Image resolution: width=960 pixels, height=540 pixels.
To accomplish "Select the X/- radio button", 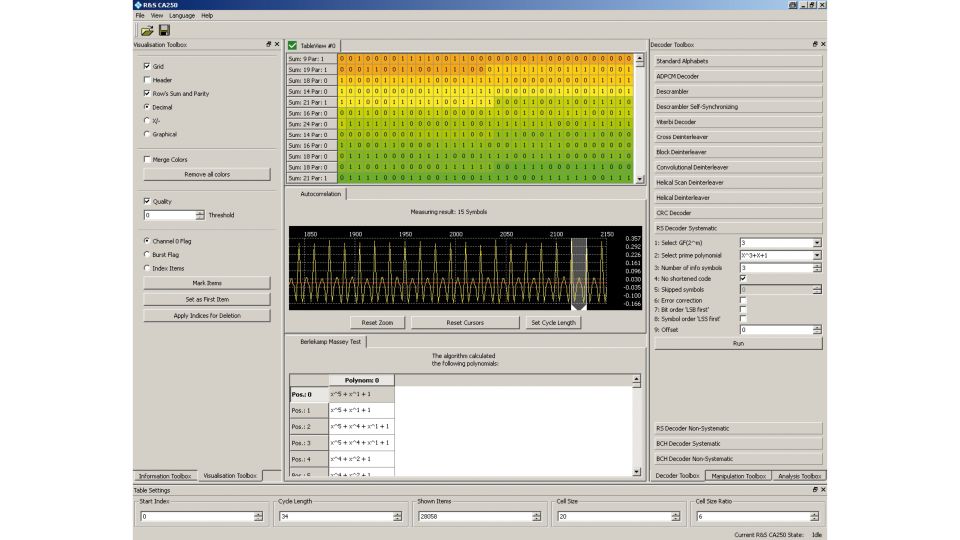I will (x=147, y=120).
